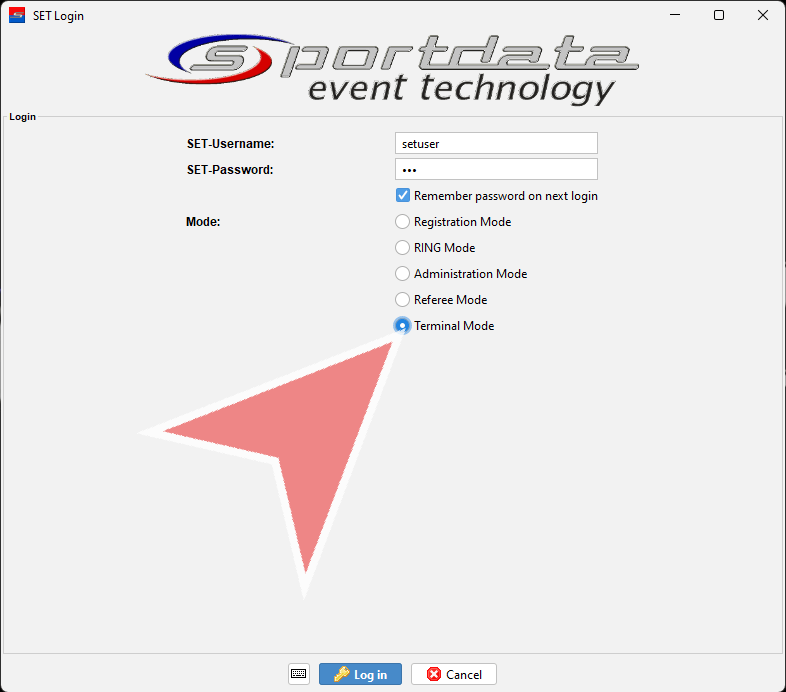Viewport: 786px width, 692px height.
Task: Click the SET-Username label
Action: pos(231,144)
